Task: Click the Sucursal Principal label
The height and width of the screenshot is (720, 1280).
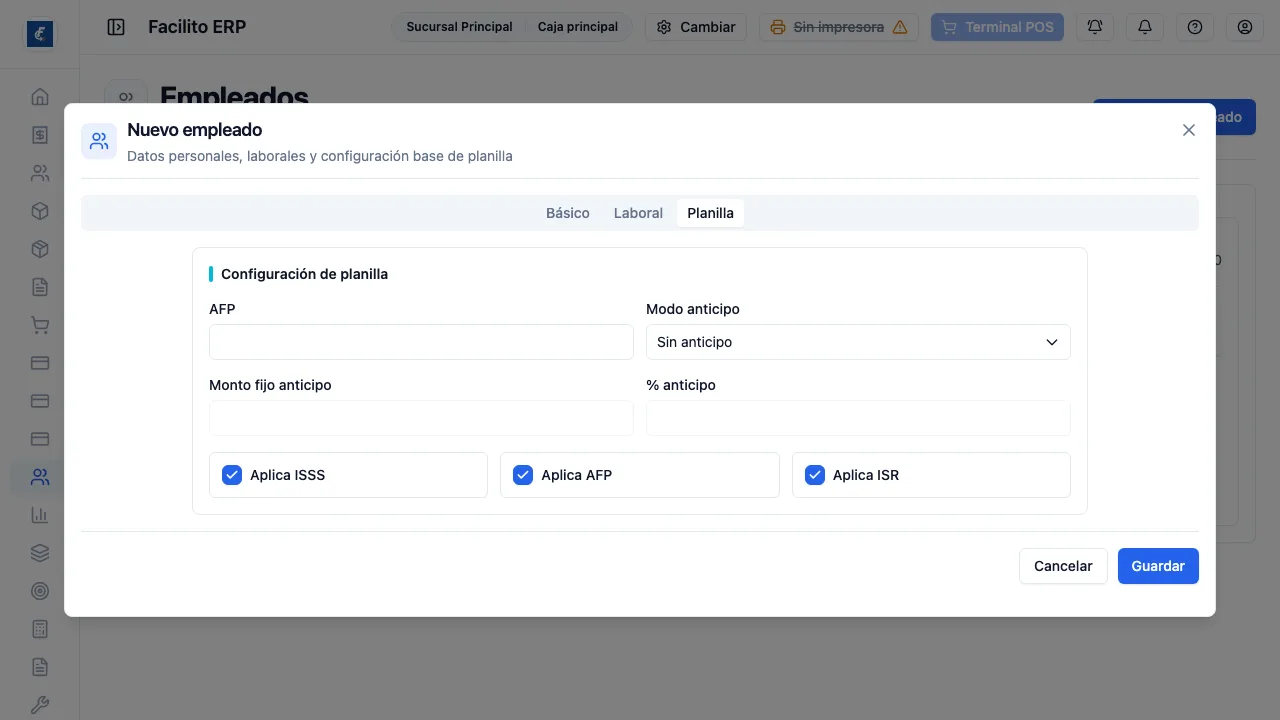Action: click(459, 27)
